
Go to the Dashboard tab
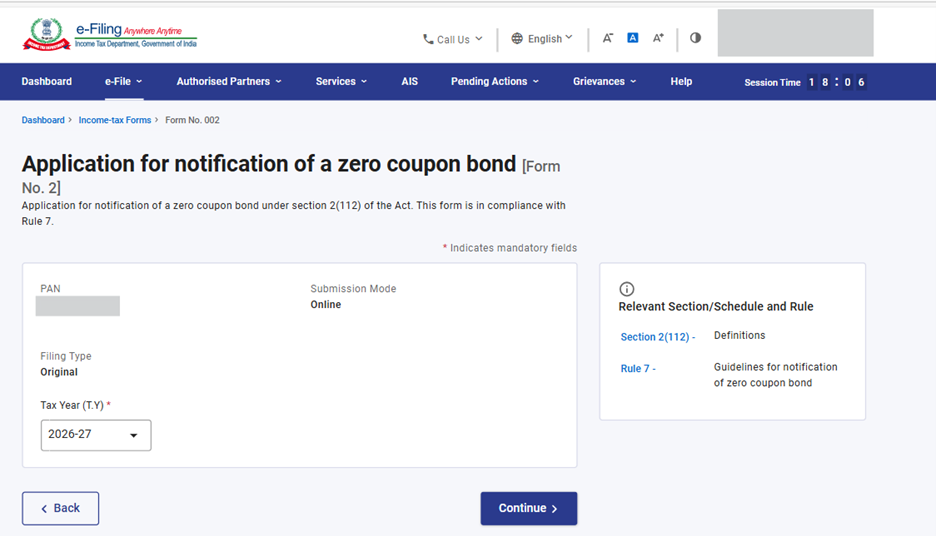coord(47,82)
